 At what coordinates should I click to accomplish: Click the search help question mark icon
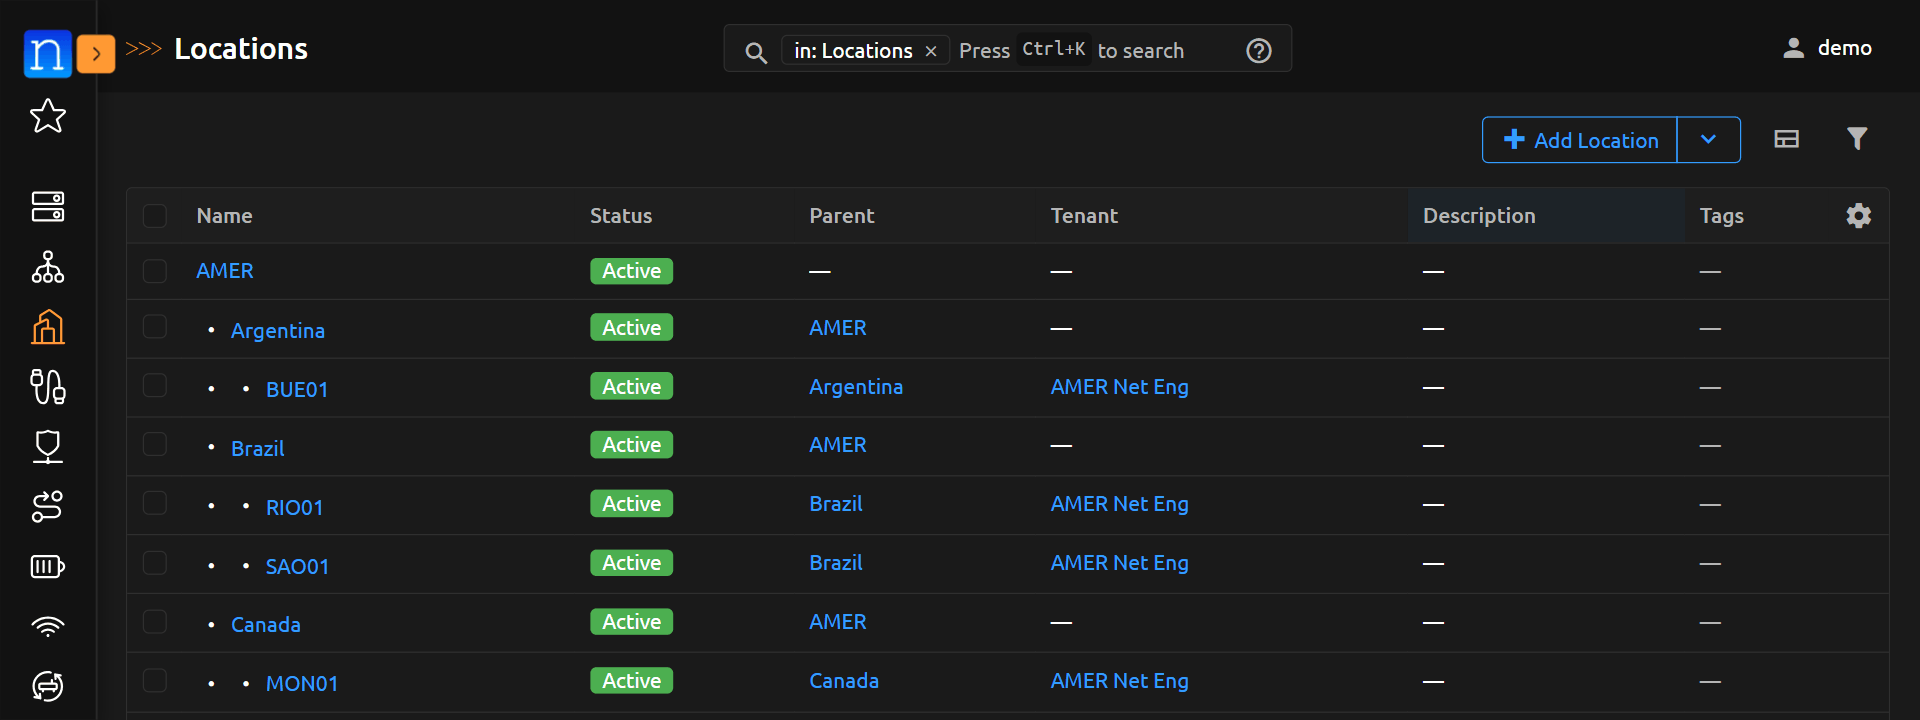tap(1258, 51)
